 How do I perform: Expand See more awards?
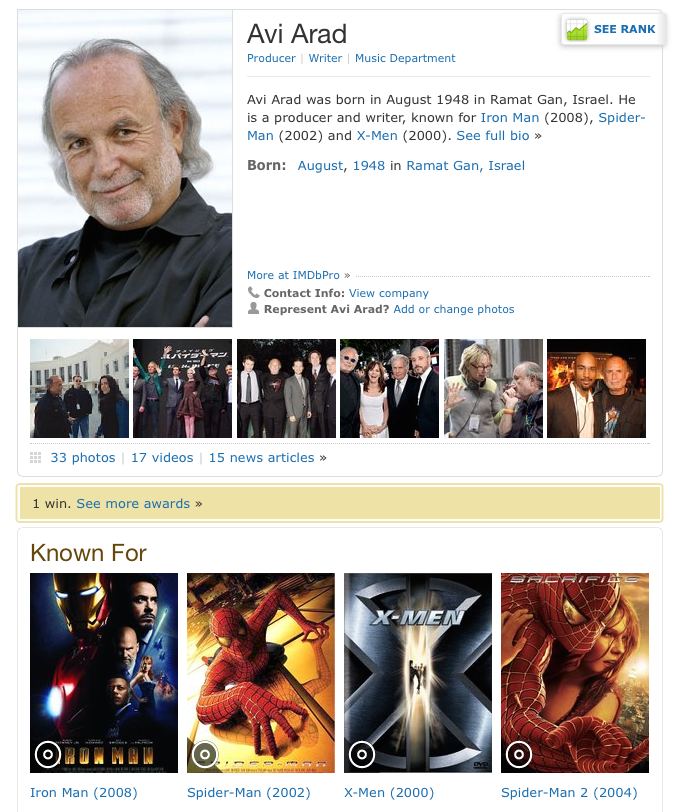coord(133,503)
